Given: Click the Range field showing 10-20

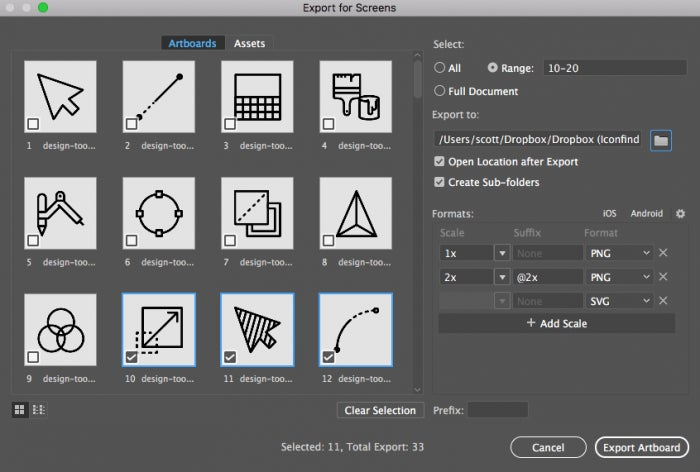Looking at the screenshot, I should coord(615,68).
